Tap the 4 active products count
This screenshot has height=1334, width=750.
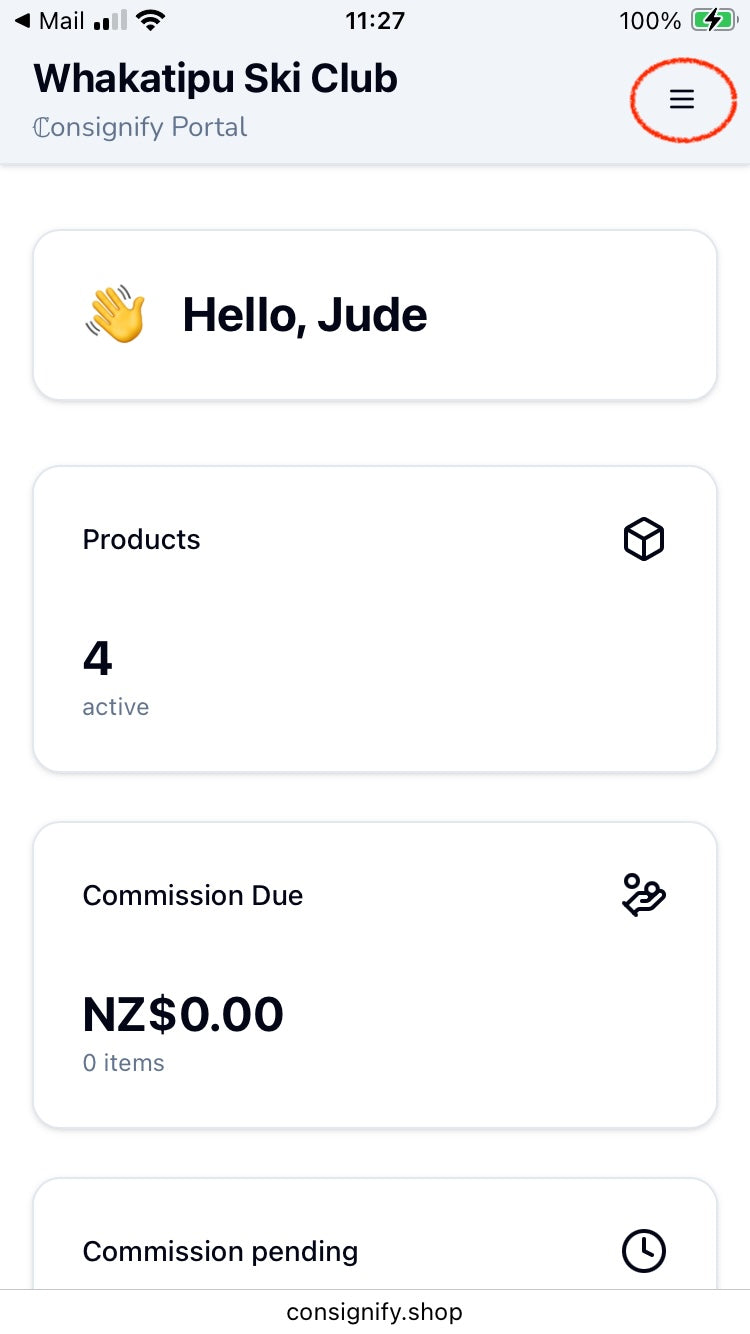click(x=98, y=659)
